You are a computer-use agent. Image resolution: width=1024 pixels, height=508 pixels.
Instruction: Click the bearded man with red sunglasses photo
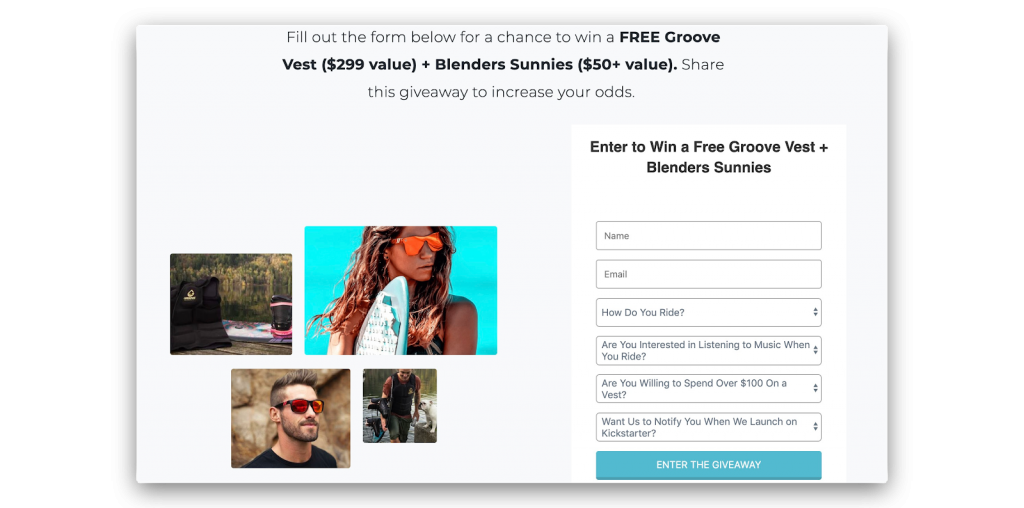click(291, 419)
